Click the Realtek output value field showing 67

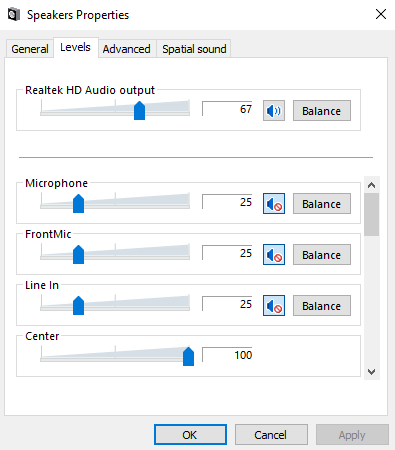227,109
